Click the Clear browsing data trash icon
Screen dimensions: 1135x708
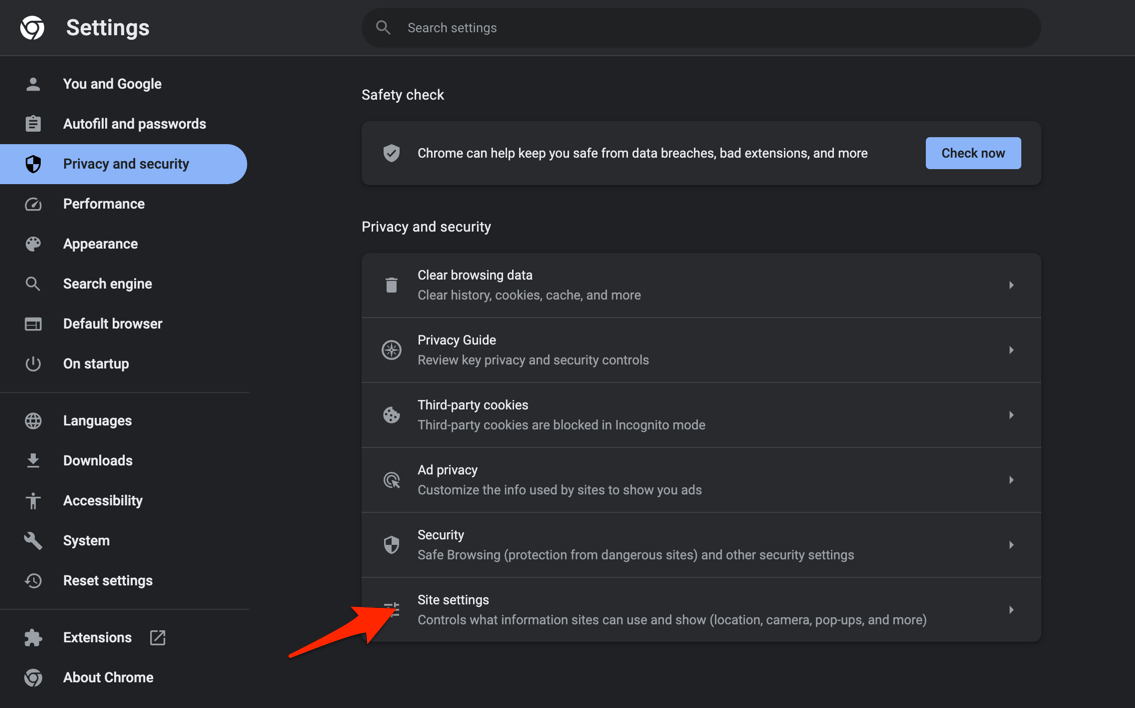pos(391,284)
